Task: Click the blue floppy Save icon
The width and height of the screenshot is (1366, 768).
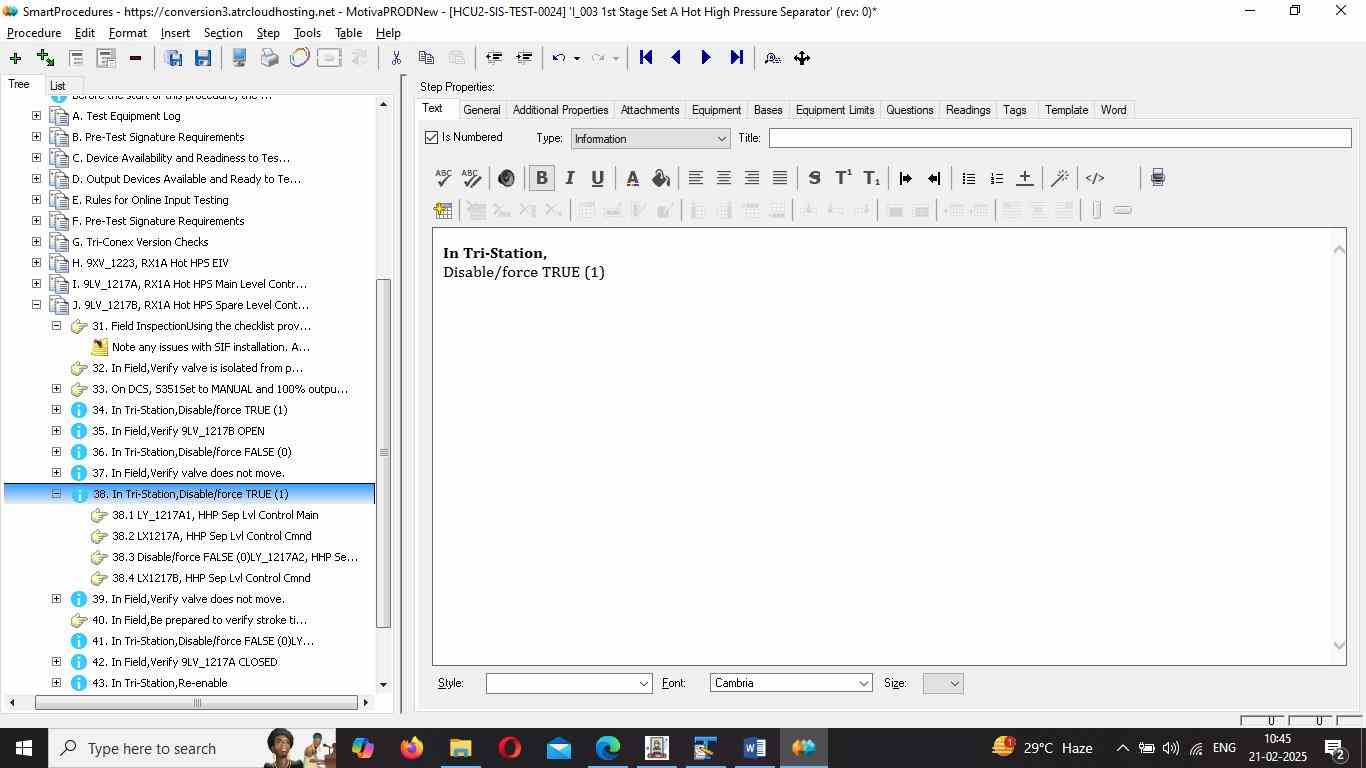Action: click(203, 58)
